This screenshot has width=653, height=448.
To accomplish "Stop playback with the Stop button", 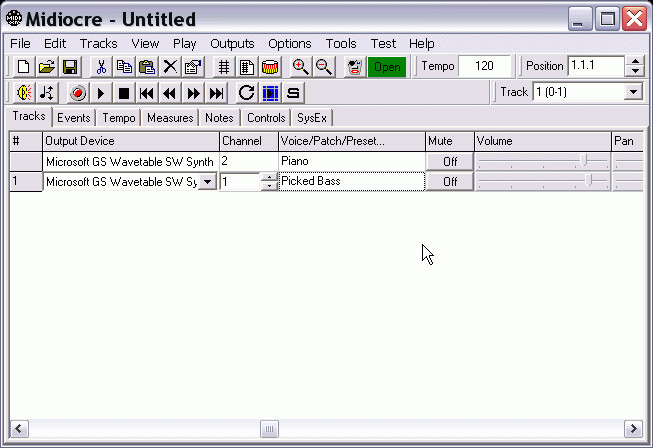I will [124, 92].
